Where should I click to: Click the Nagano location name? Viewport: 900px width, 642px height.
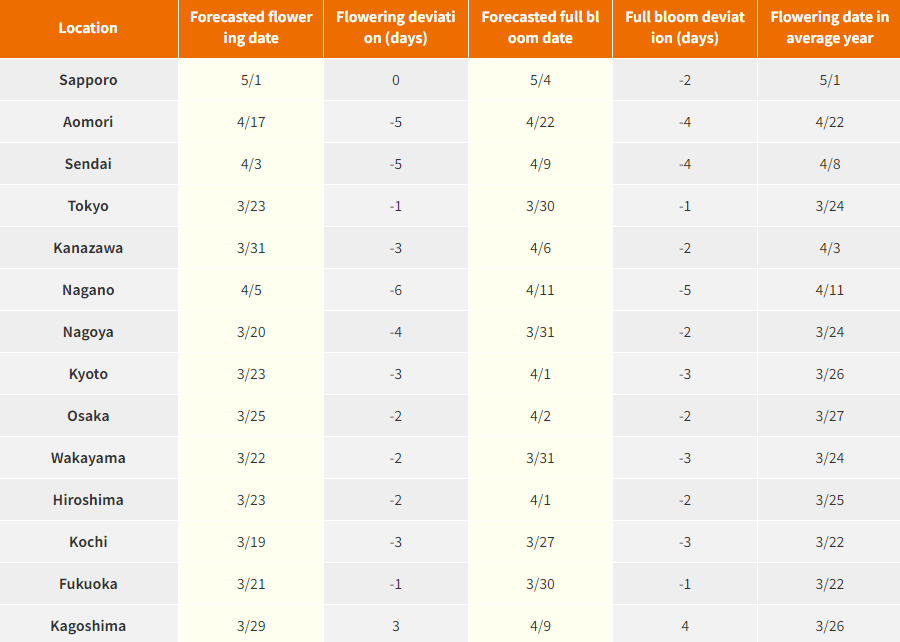pos(88,290)
